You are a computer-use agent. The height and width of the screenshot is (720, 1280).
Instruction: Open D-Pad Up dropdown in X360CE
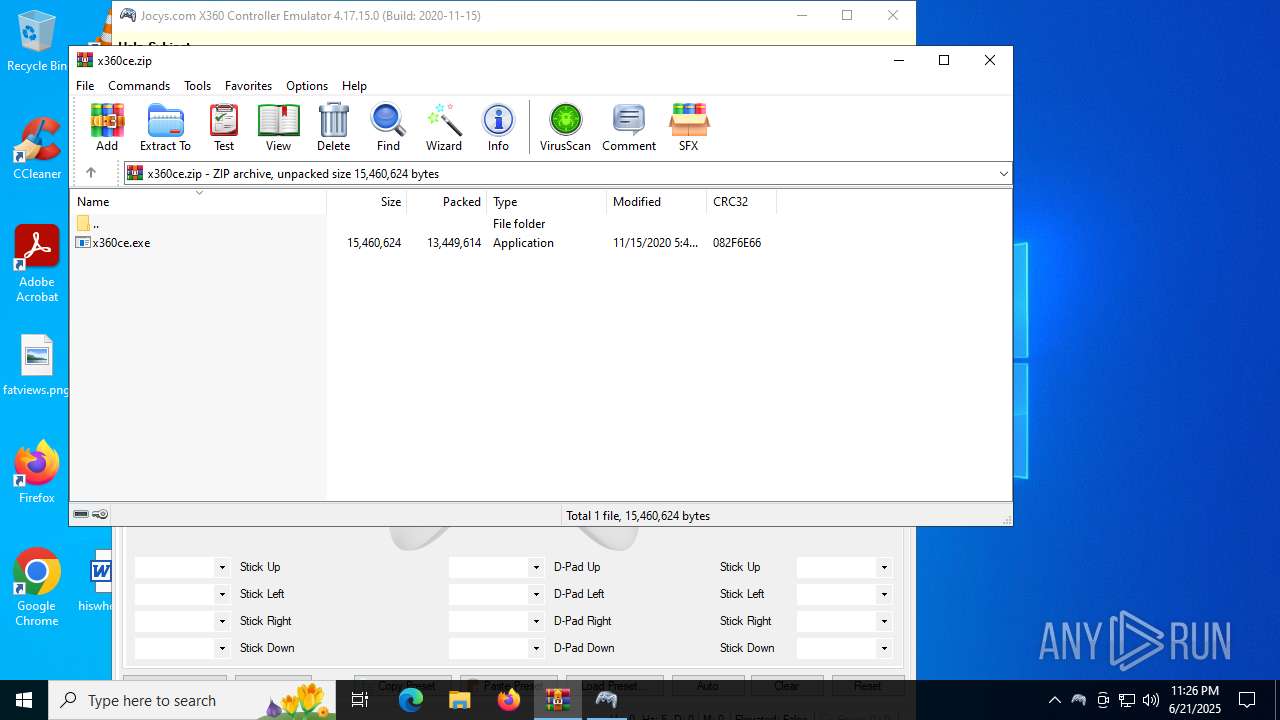[x=536, y=568]
